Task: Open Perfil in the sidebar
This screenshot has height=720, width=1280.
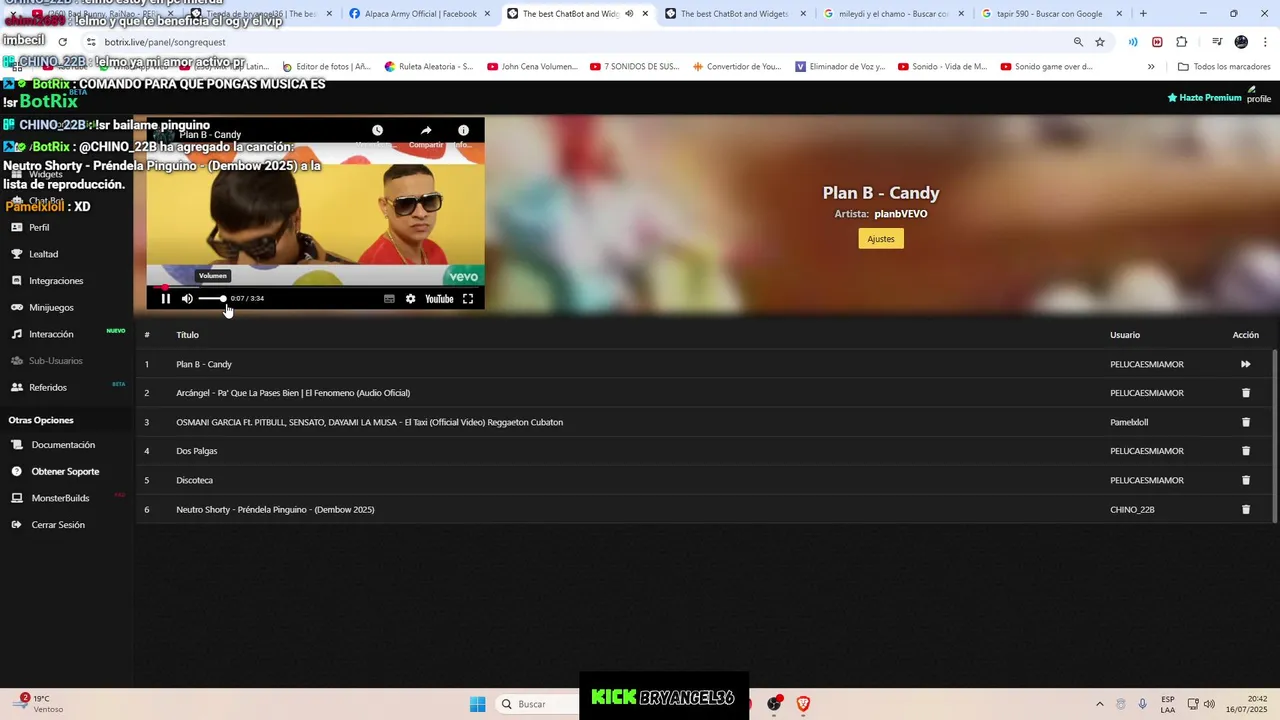Action: pyautogui.click(x=39, y=228)
